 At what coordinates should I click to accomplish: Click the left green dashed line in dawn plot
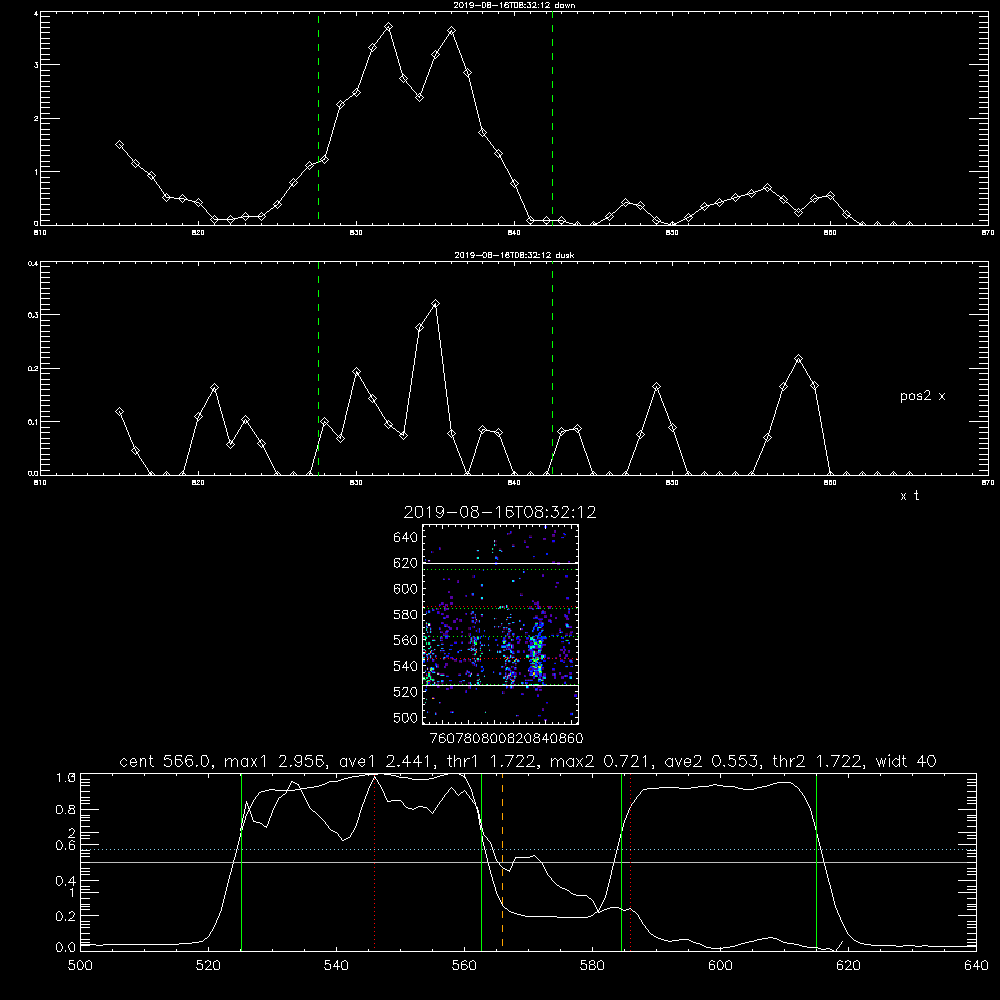click(318, 118)
